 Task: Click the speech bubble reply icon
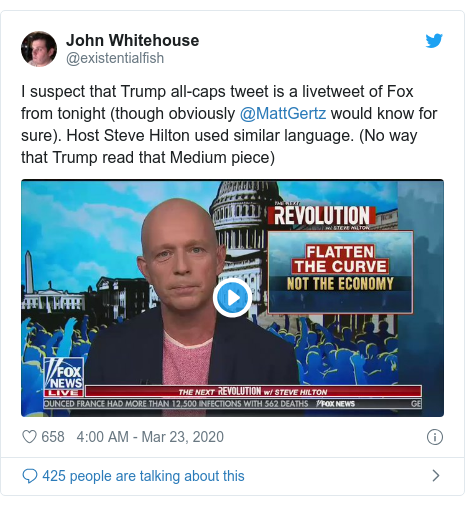pyautogui.click(x=30, y=476)
